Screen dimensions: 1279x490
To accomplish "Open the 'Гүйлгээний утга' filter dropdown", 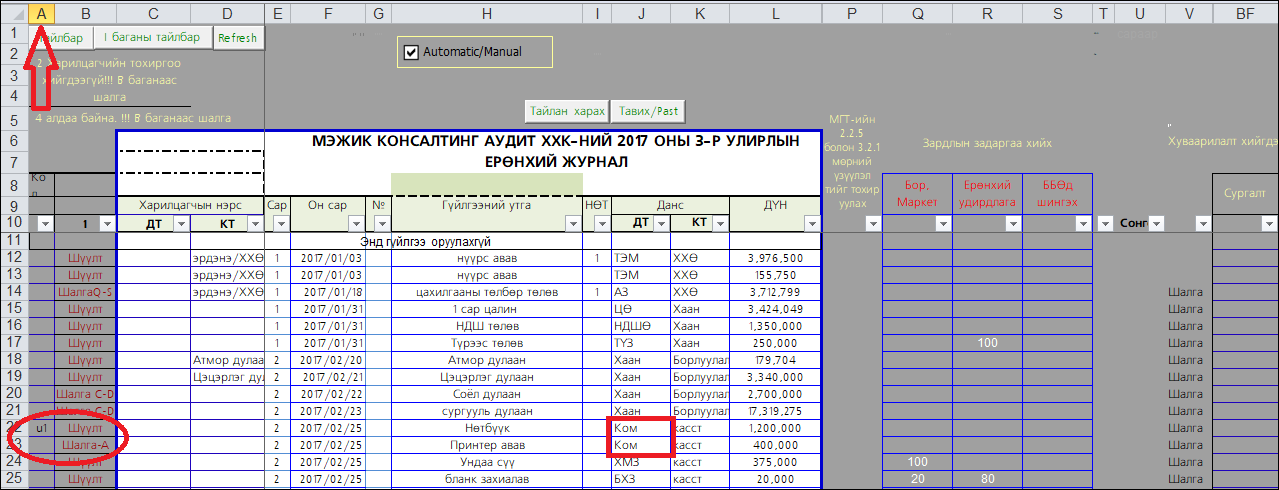I will click(572, 224).
